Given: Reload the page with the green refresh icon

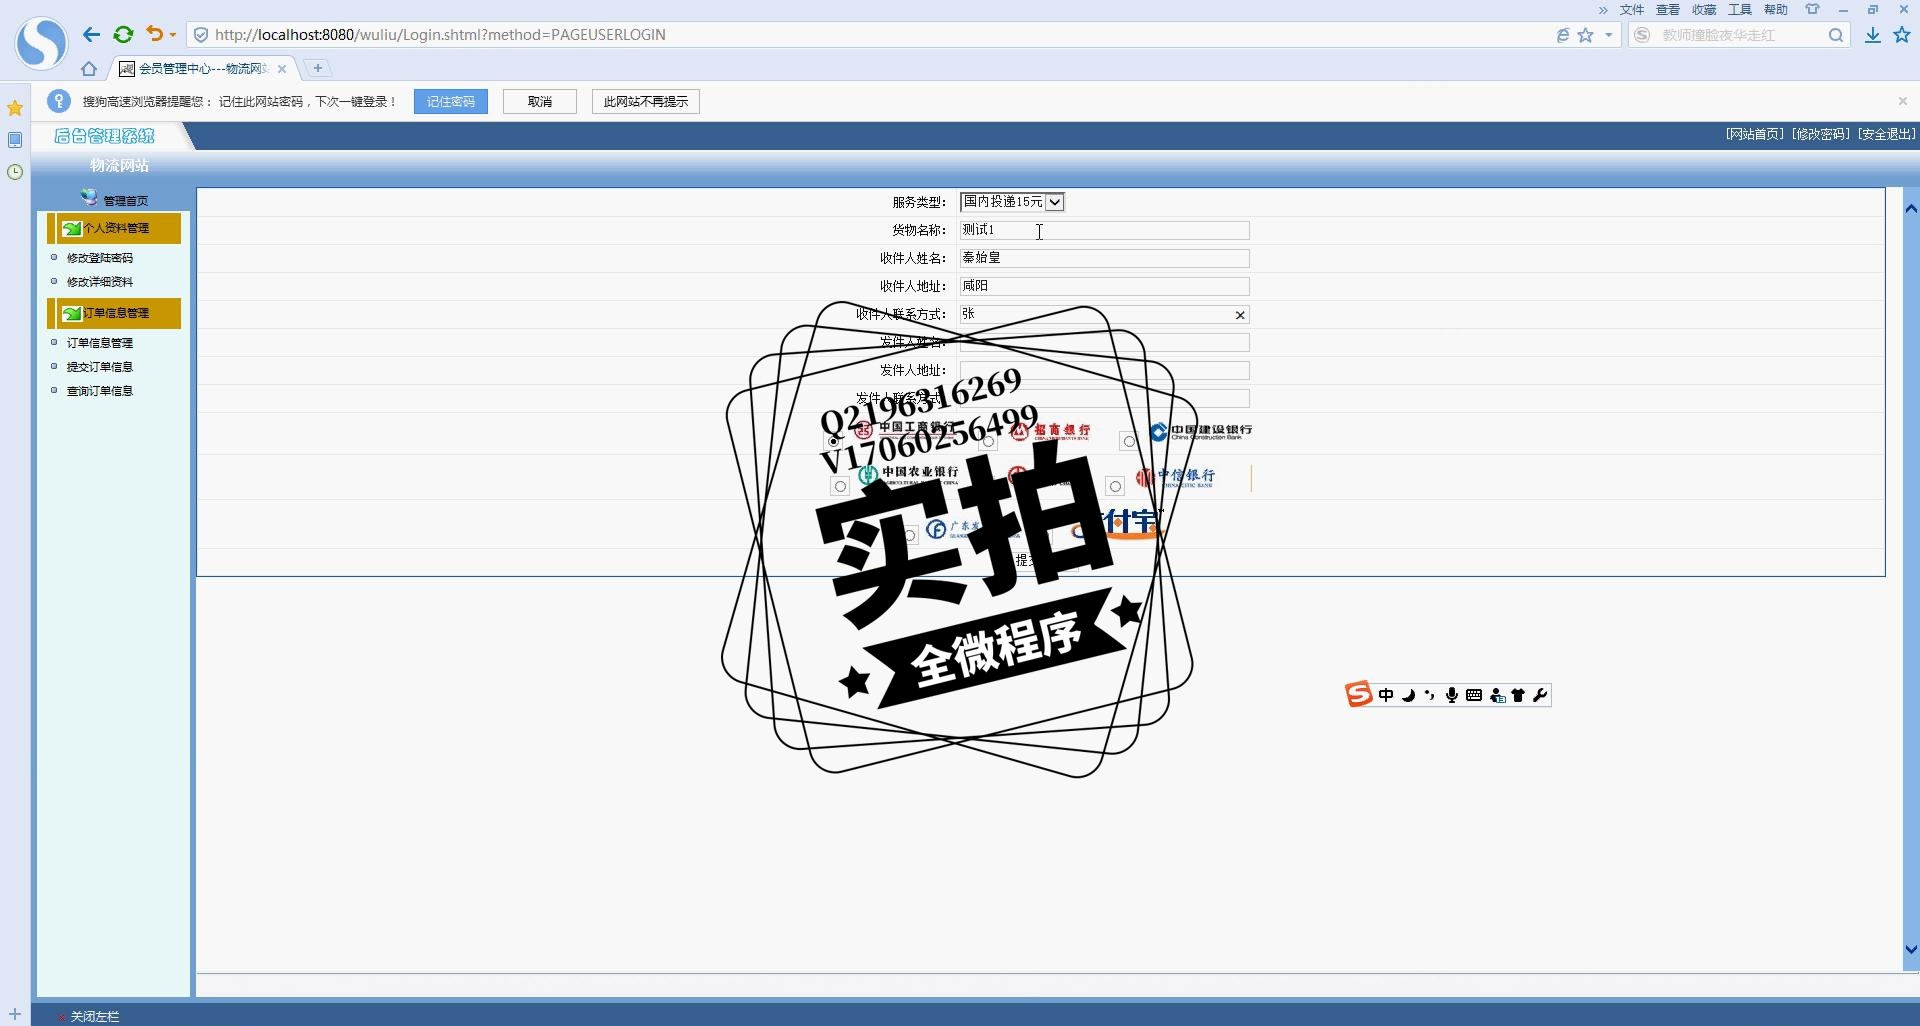Looking at the screenshot, I should pyautogui.click(x=123, y=35).
